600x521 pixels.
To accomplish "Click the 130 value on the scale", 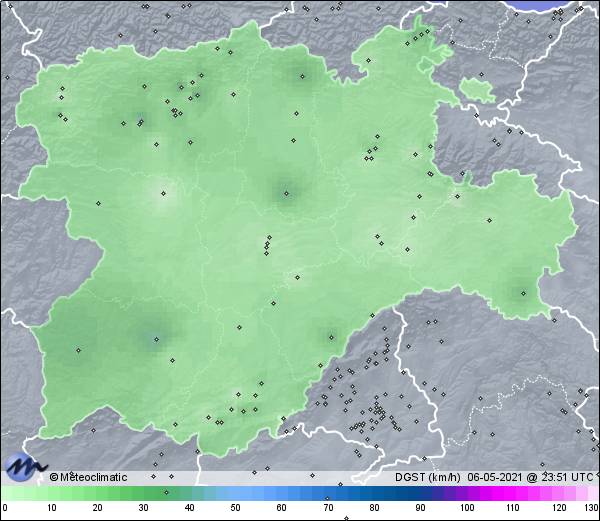I will (x=592, y=508).
